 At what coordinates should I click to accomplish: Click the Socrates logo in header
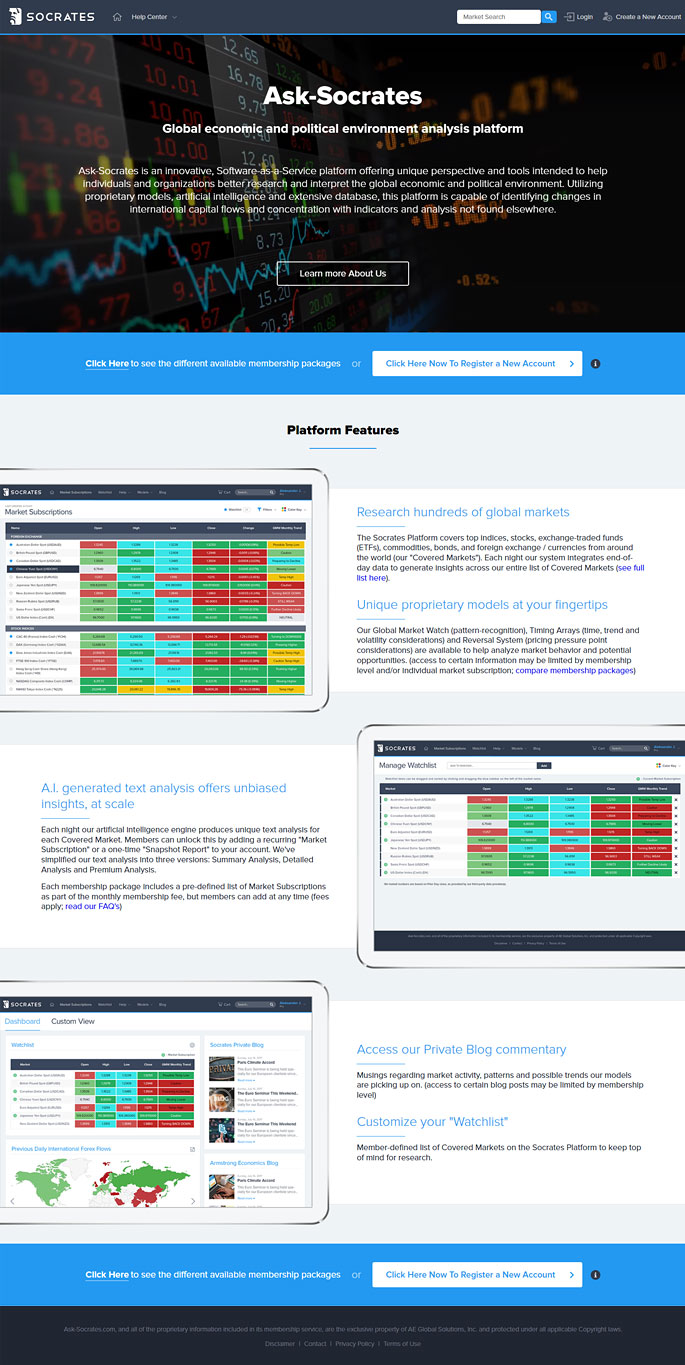(51, 16)
